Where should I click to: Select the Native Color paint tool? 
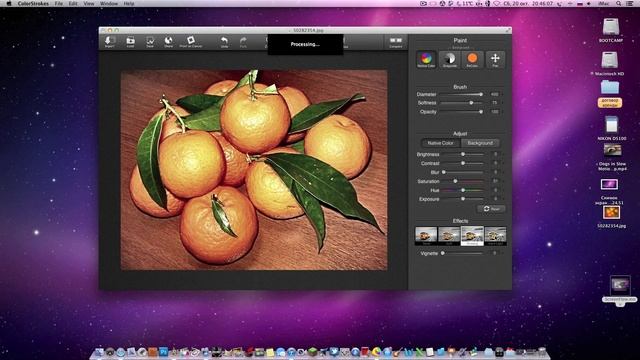(426, 60)
